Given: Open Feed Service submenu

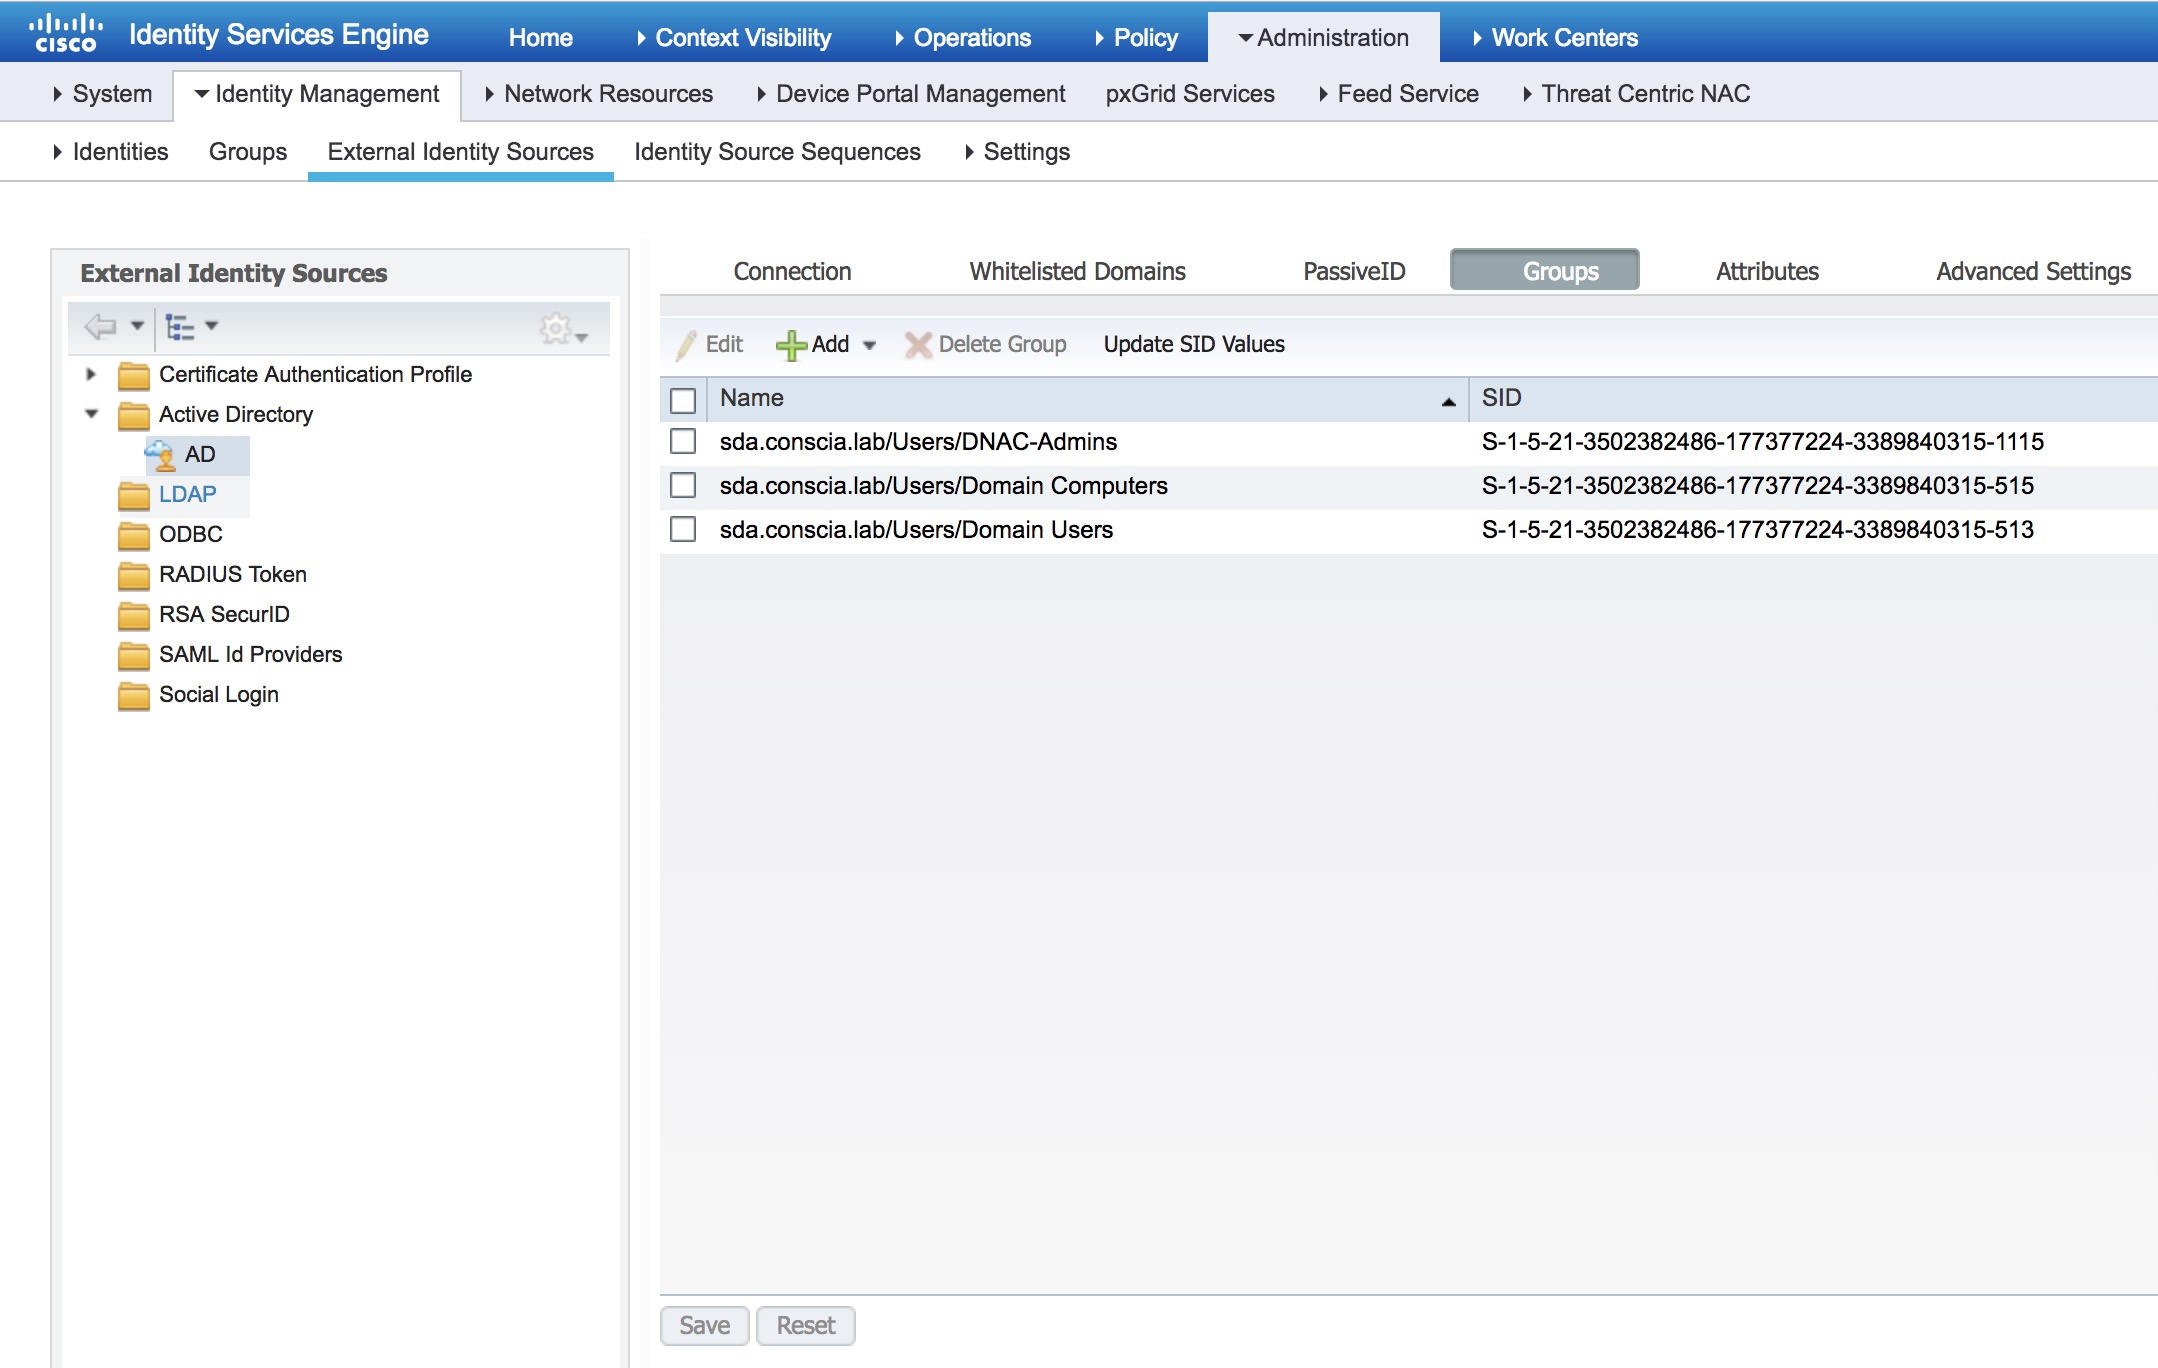Looking at the screenshot, I should pos(1399,94).
